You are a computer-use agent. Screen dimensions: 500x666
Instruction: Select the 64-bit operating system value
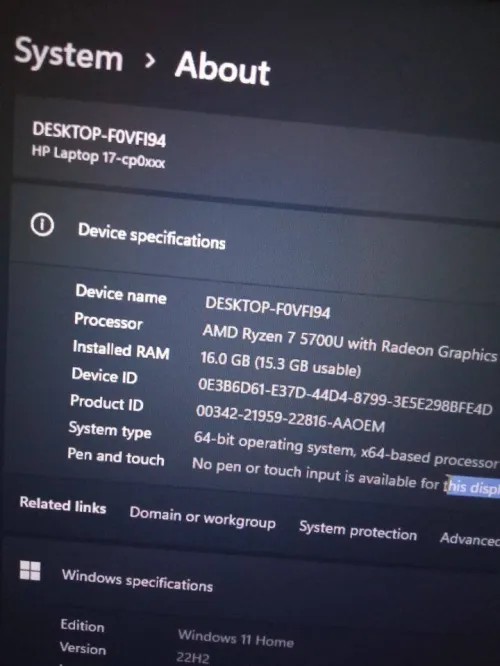[346, 450]
